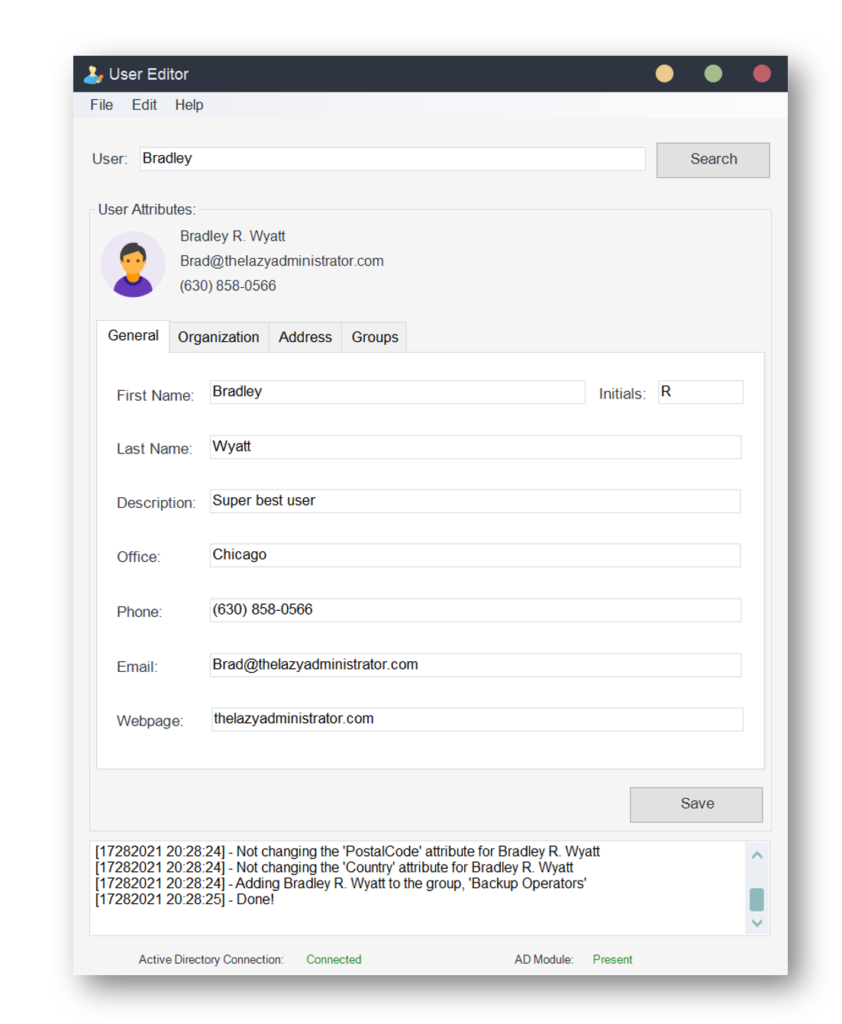The height and width of the screenshot is (1024, 842).
Task: Click the Search button
Action: pyautogui.click(x=713, y=159)
